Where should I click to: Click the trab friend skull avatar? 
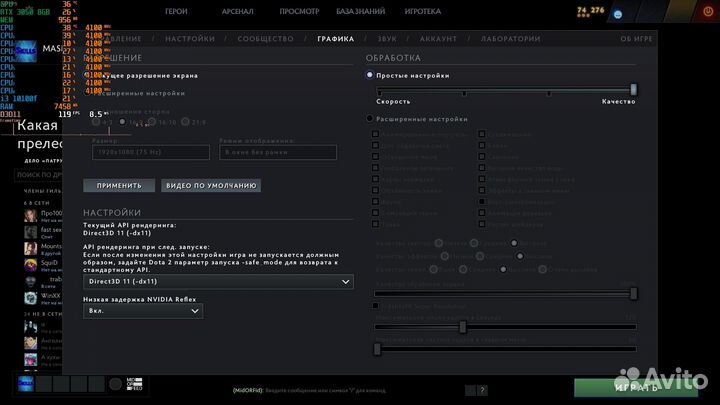(x=30, y=281)
